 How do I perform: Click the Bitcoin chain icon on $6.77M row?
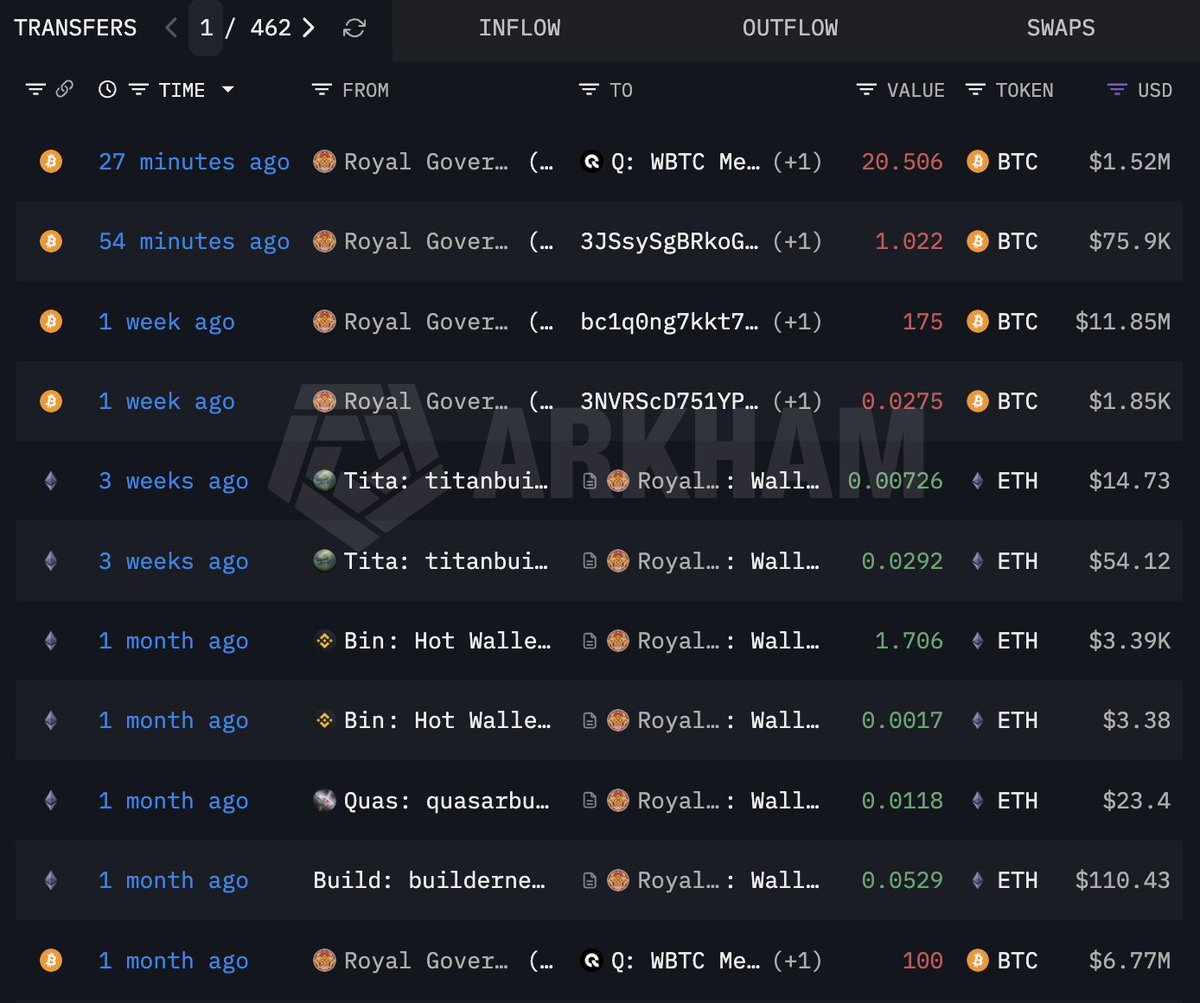pyautogui.click(x=50, y=960)
